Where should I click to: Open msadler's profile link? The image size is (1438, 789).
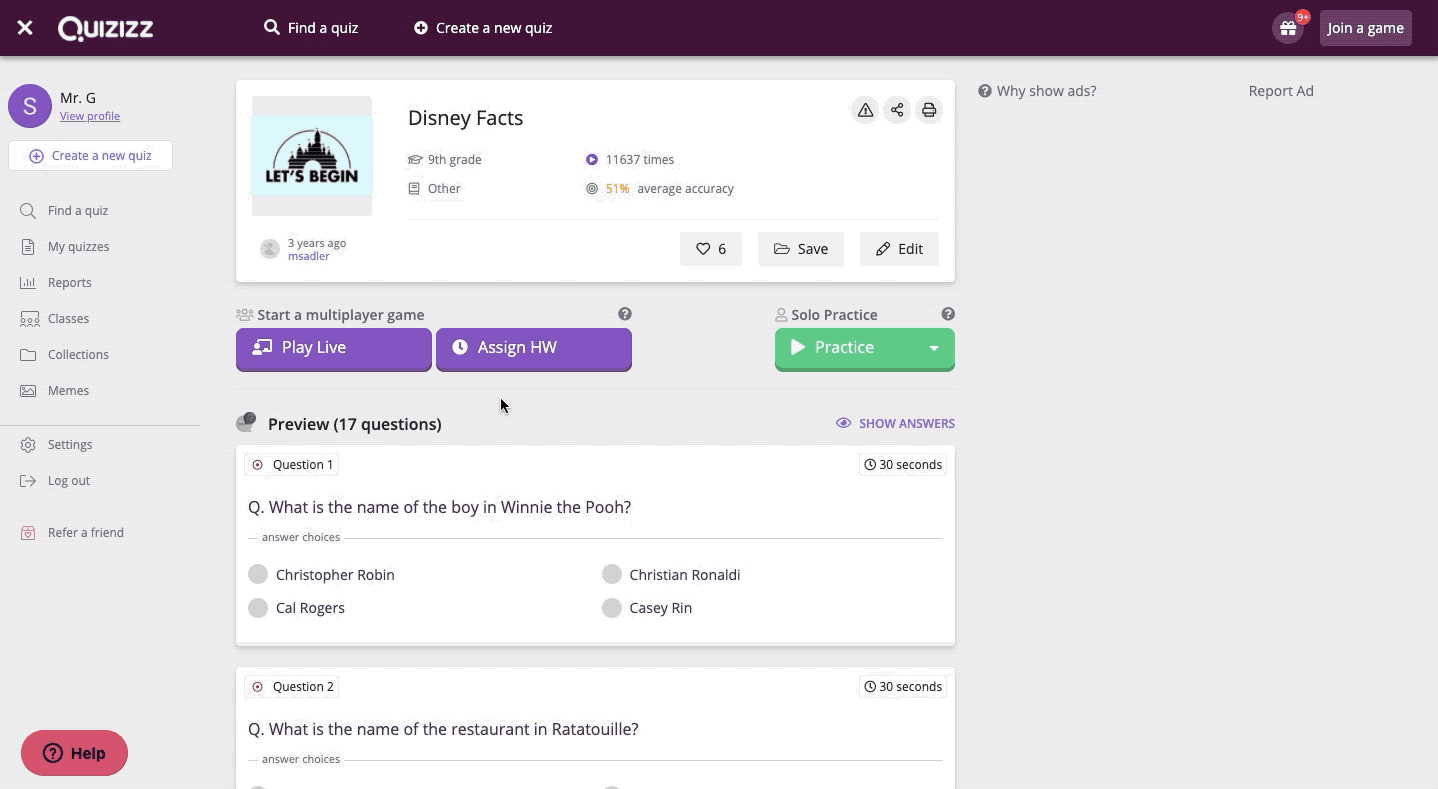[307, 255]
